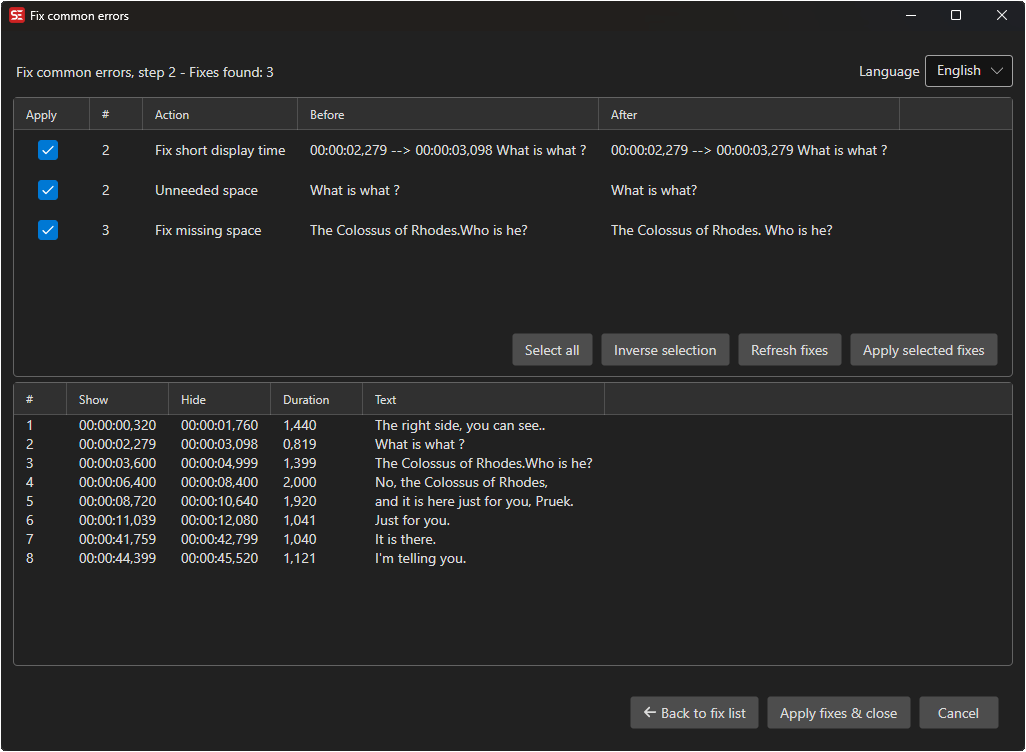Image resolution: width=1026 pixels, height=752 pixels.
Task: Click the Select all button
Action: (x=552, y=350)
